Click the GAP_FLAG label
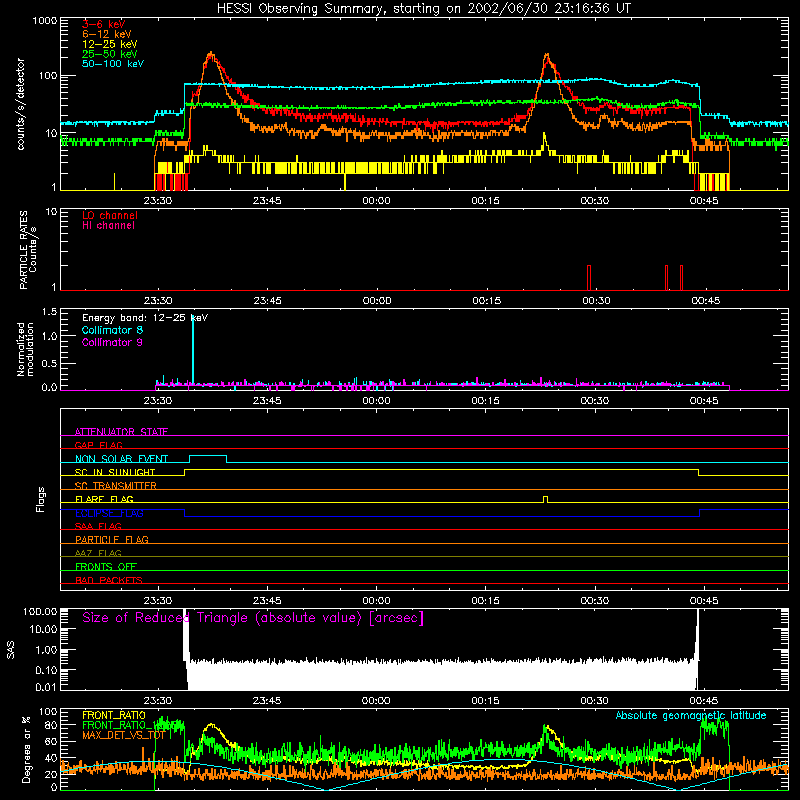Screen dimensions: 800x800 [x=98, y=445]
